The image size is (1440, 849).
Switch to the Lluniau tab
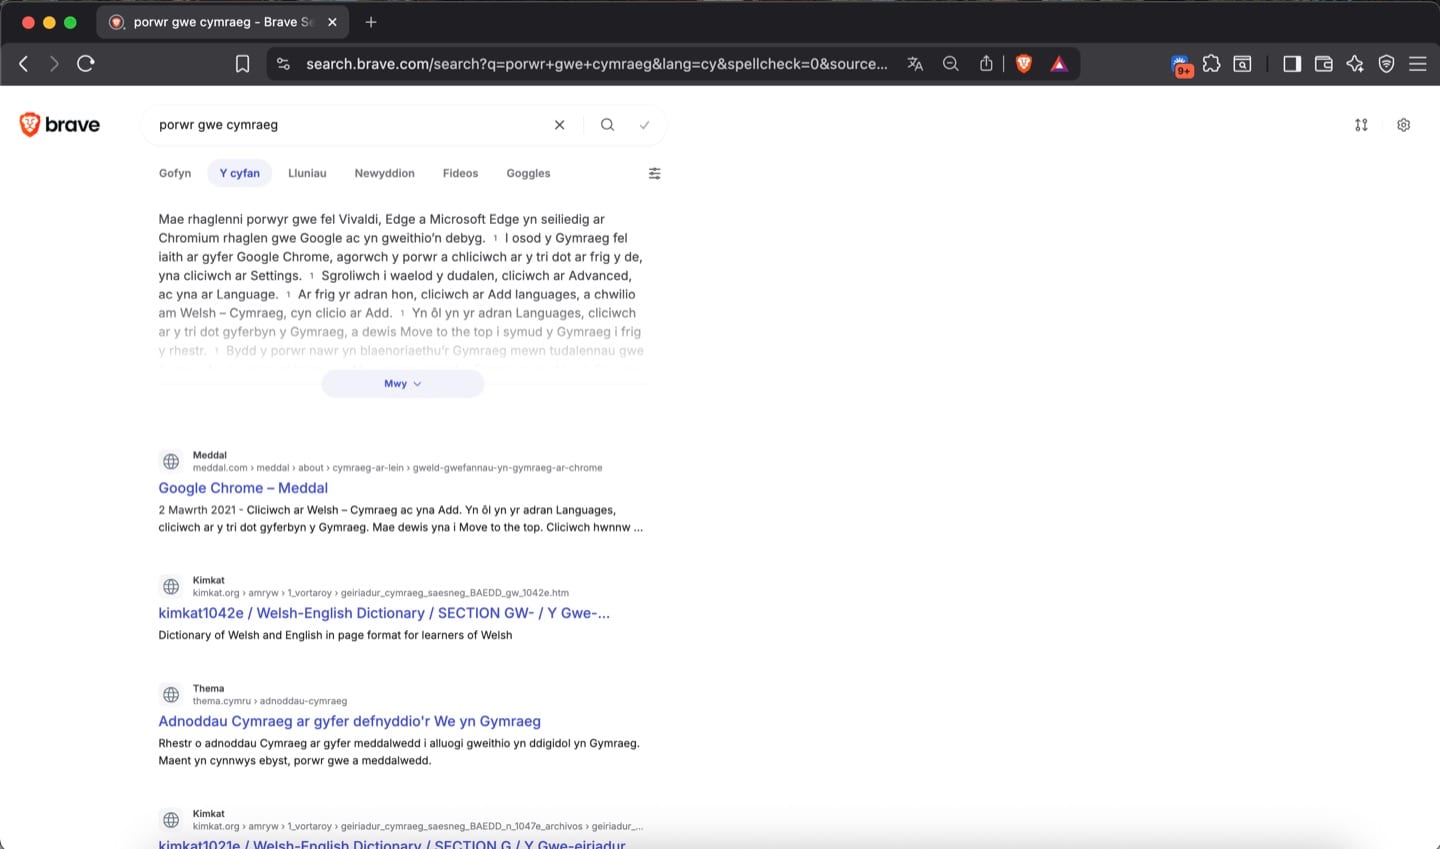pos(307,173)
